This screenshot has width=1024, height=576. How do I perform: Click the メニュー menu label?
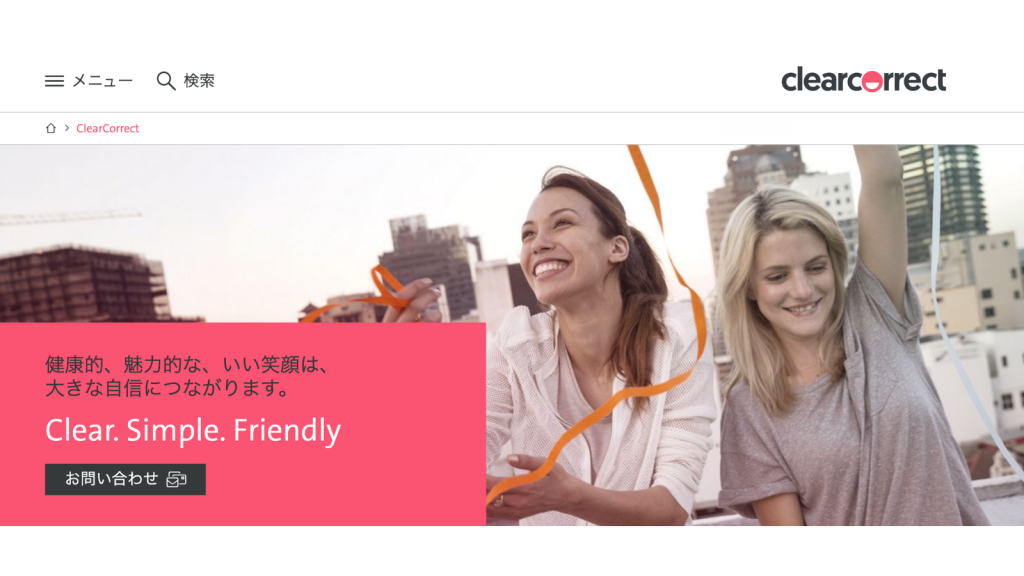pyautogui.click(x=103, y=81)
